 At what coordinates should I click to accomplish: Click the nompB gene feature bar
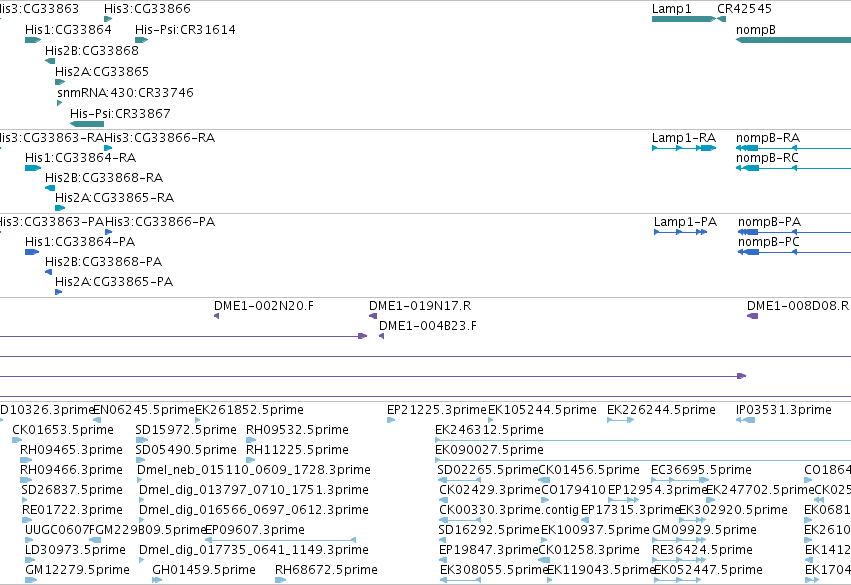[793, 40]
